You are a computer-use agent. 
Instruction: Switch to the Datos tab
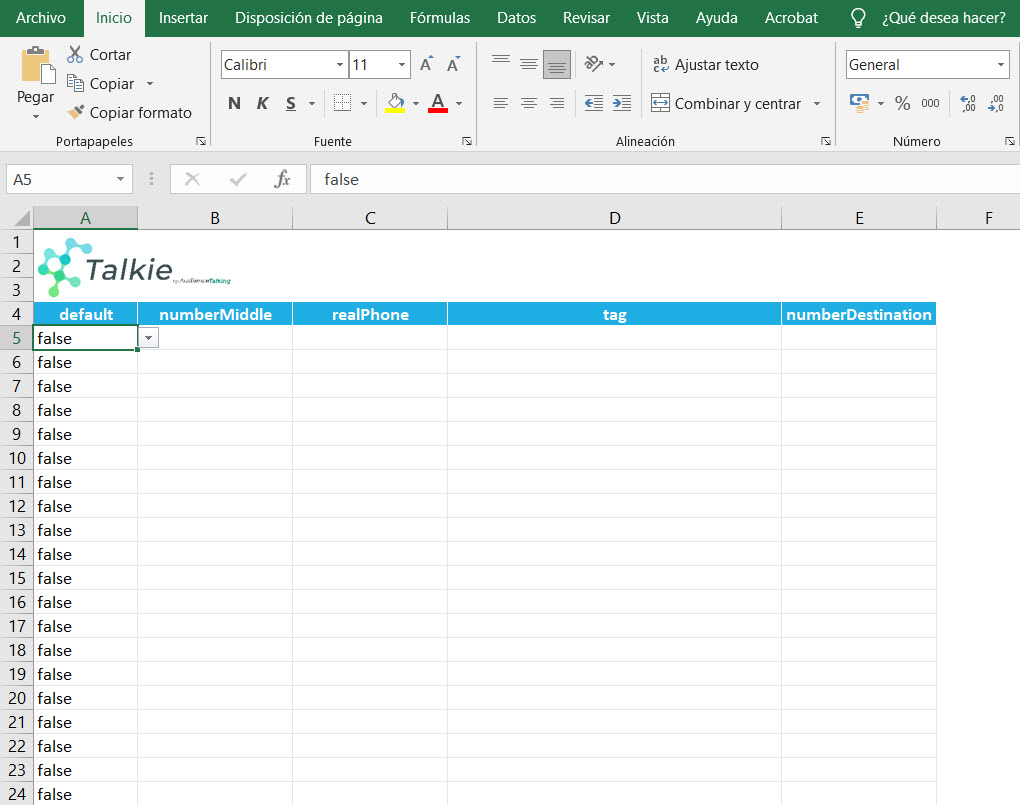click(517, 18)
